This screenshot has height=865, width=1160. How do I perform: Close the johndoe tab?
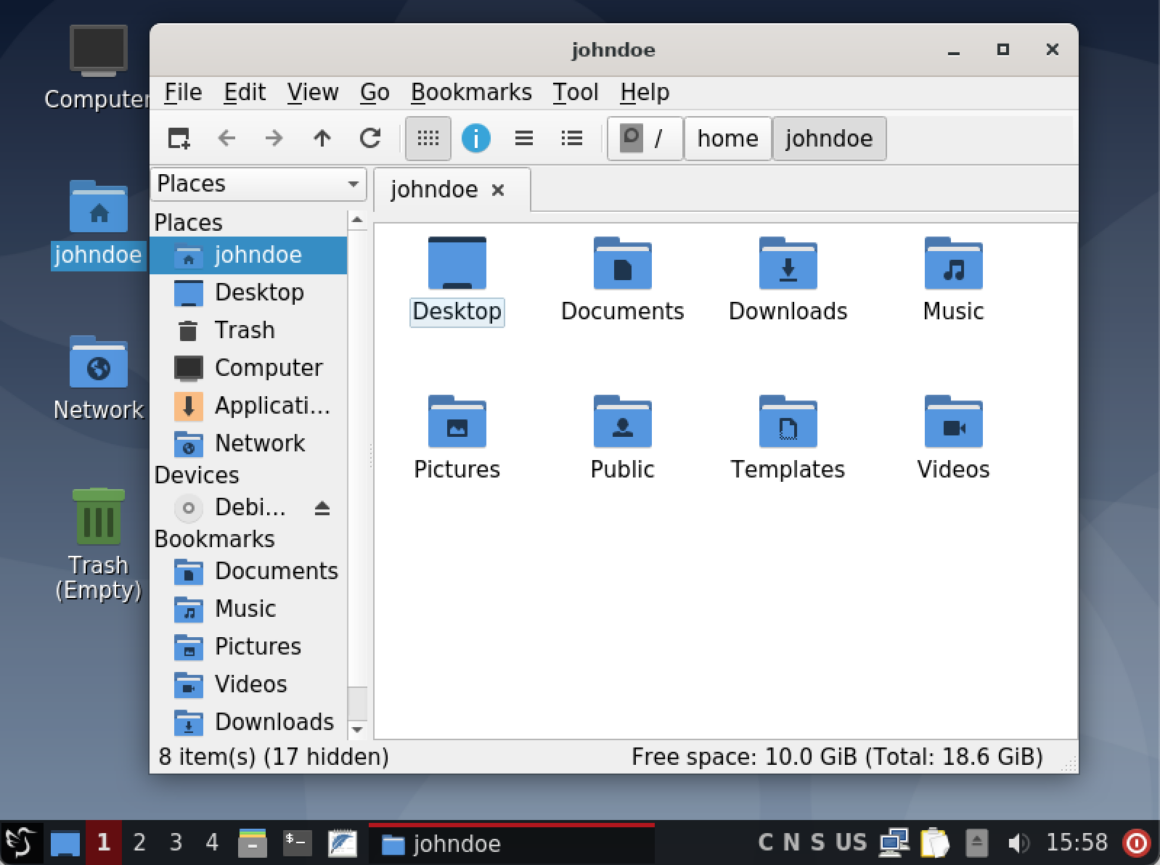[497, 189]
